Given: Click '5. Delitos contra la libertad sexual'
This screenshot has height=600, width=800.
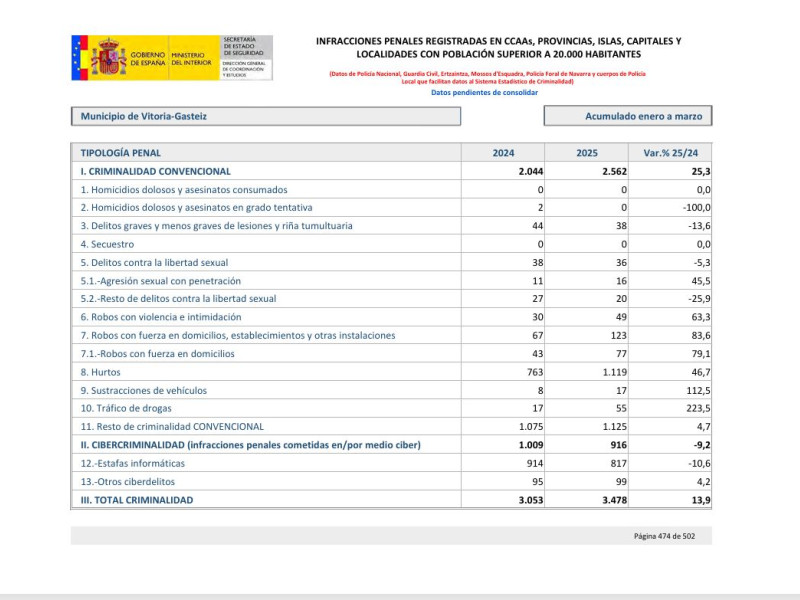Looking at the screenshot, I should coord(154,263).
